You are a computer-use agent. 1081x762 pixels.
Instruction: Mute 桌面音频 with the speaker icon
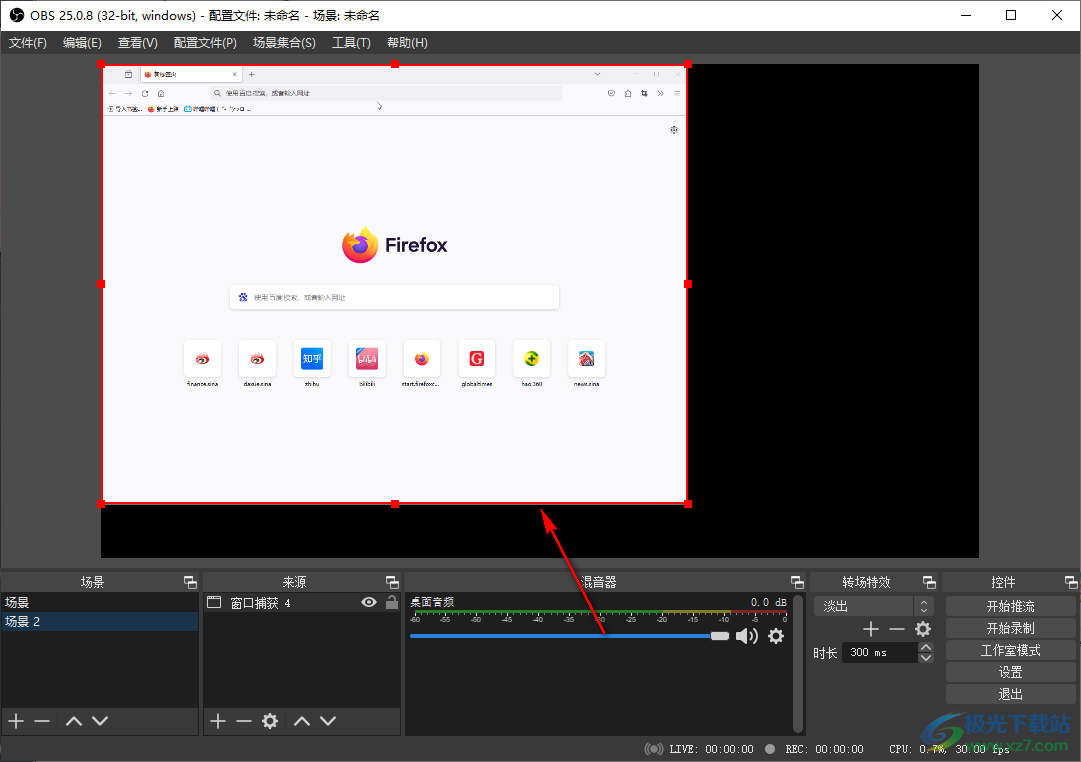point(747,636)
